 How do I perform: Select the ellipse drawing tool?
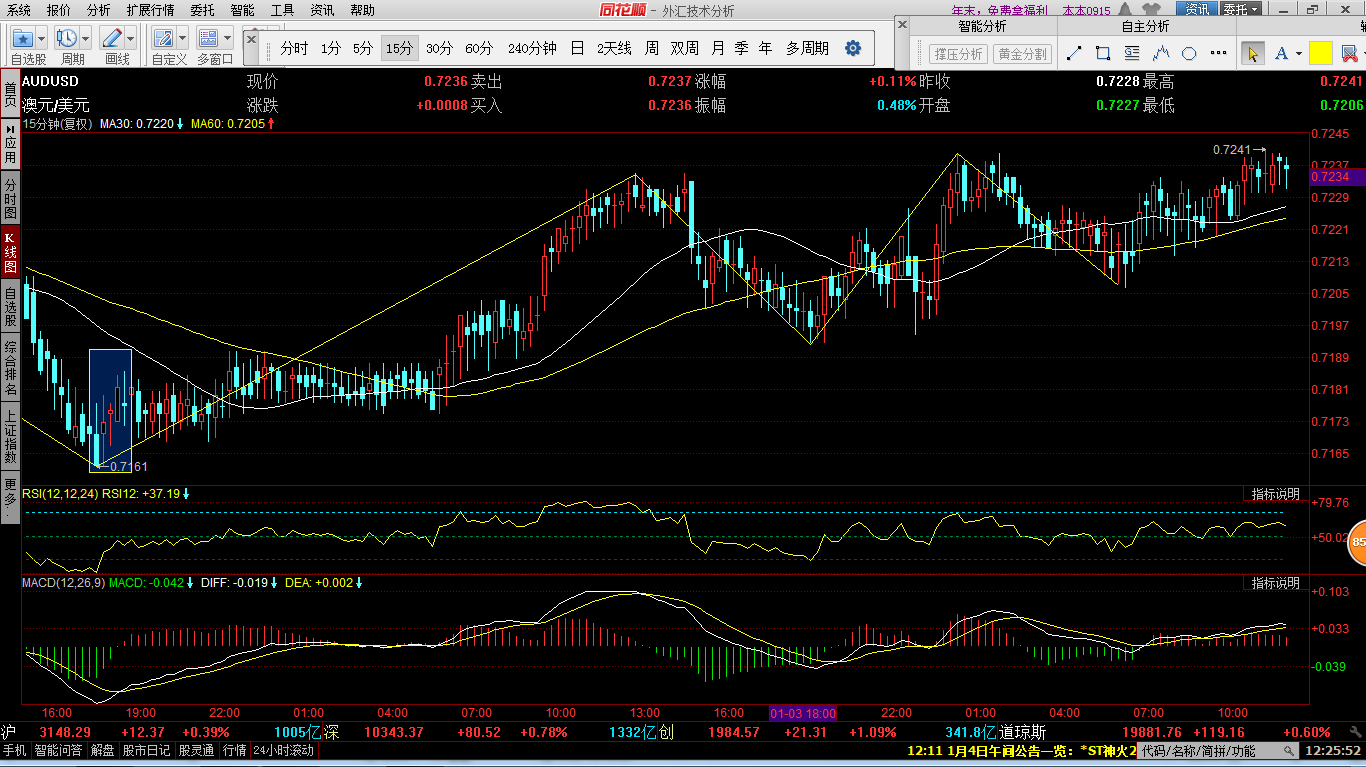(x=1189, y=54)
